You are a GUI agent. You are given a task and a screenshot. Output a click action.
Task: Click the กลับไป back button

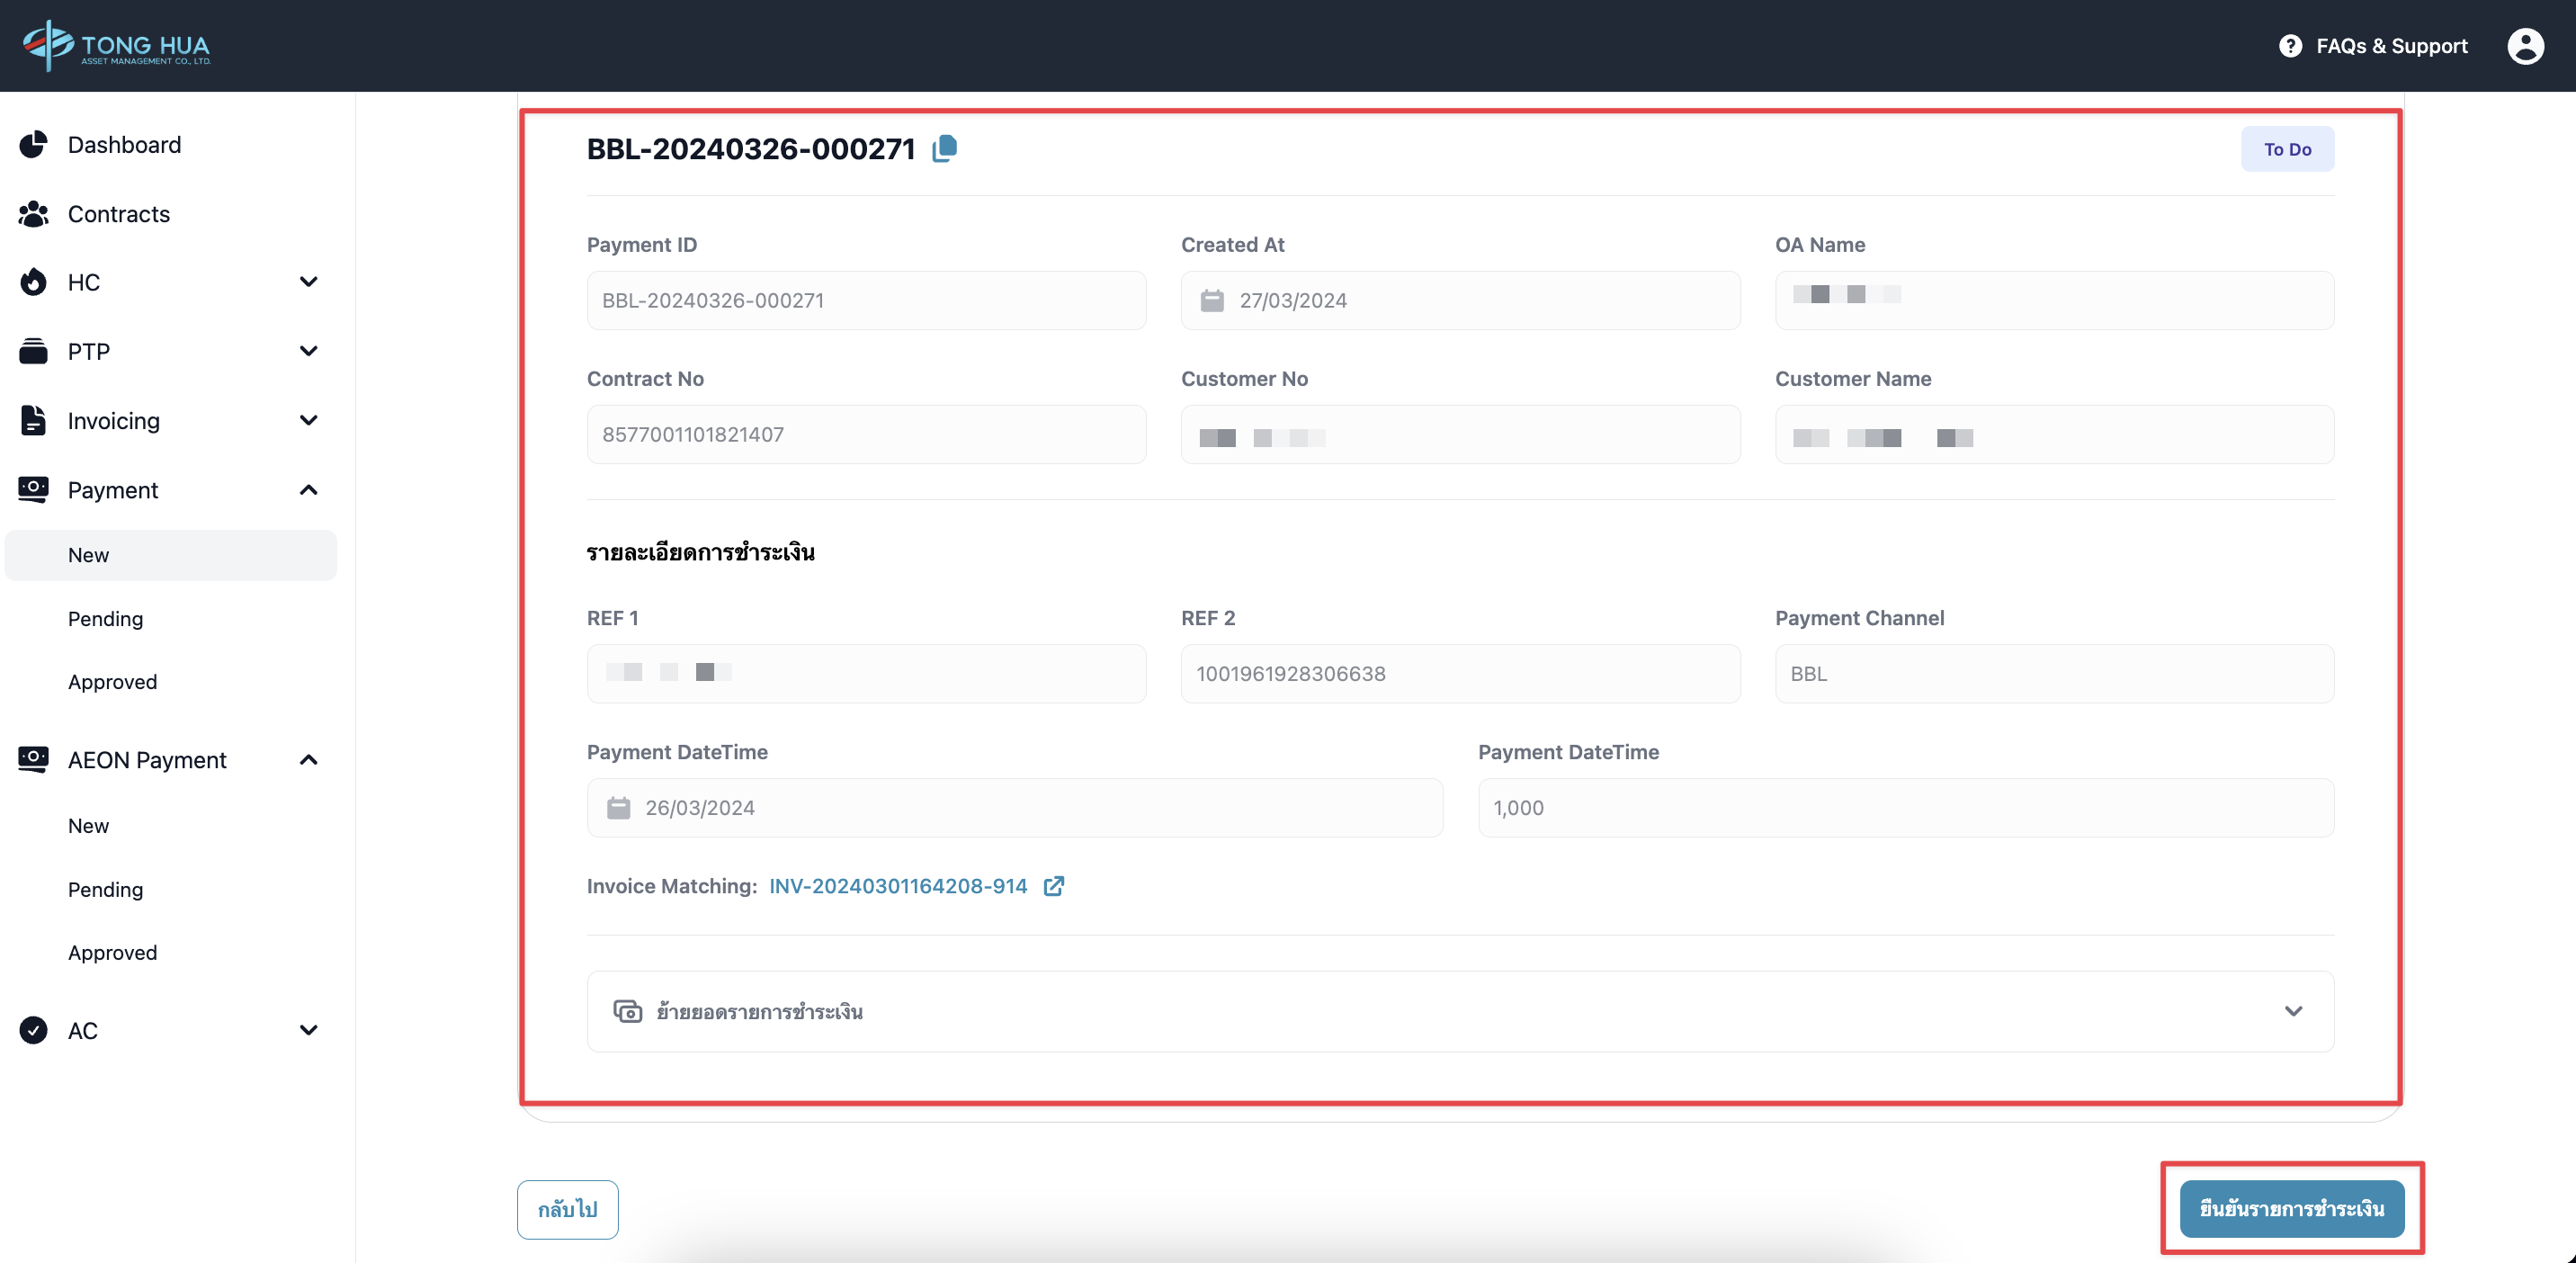(x=567, y=1209)
